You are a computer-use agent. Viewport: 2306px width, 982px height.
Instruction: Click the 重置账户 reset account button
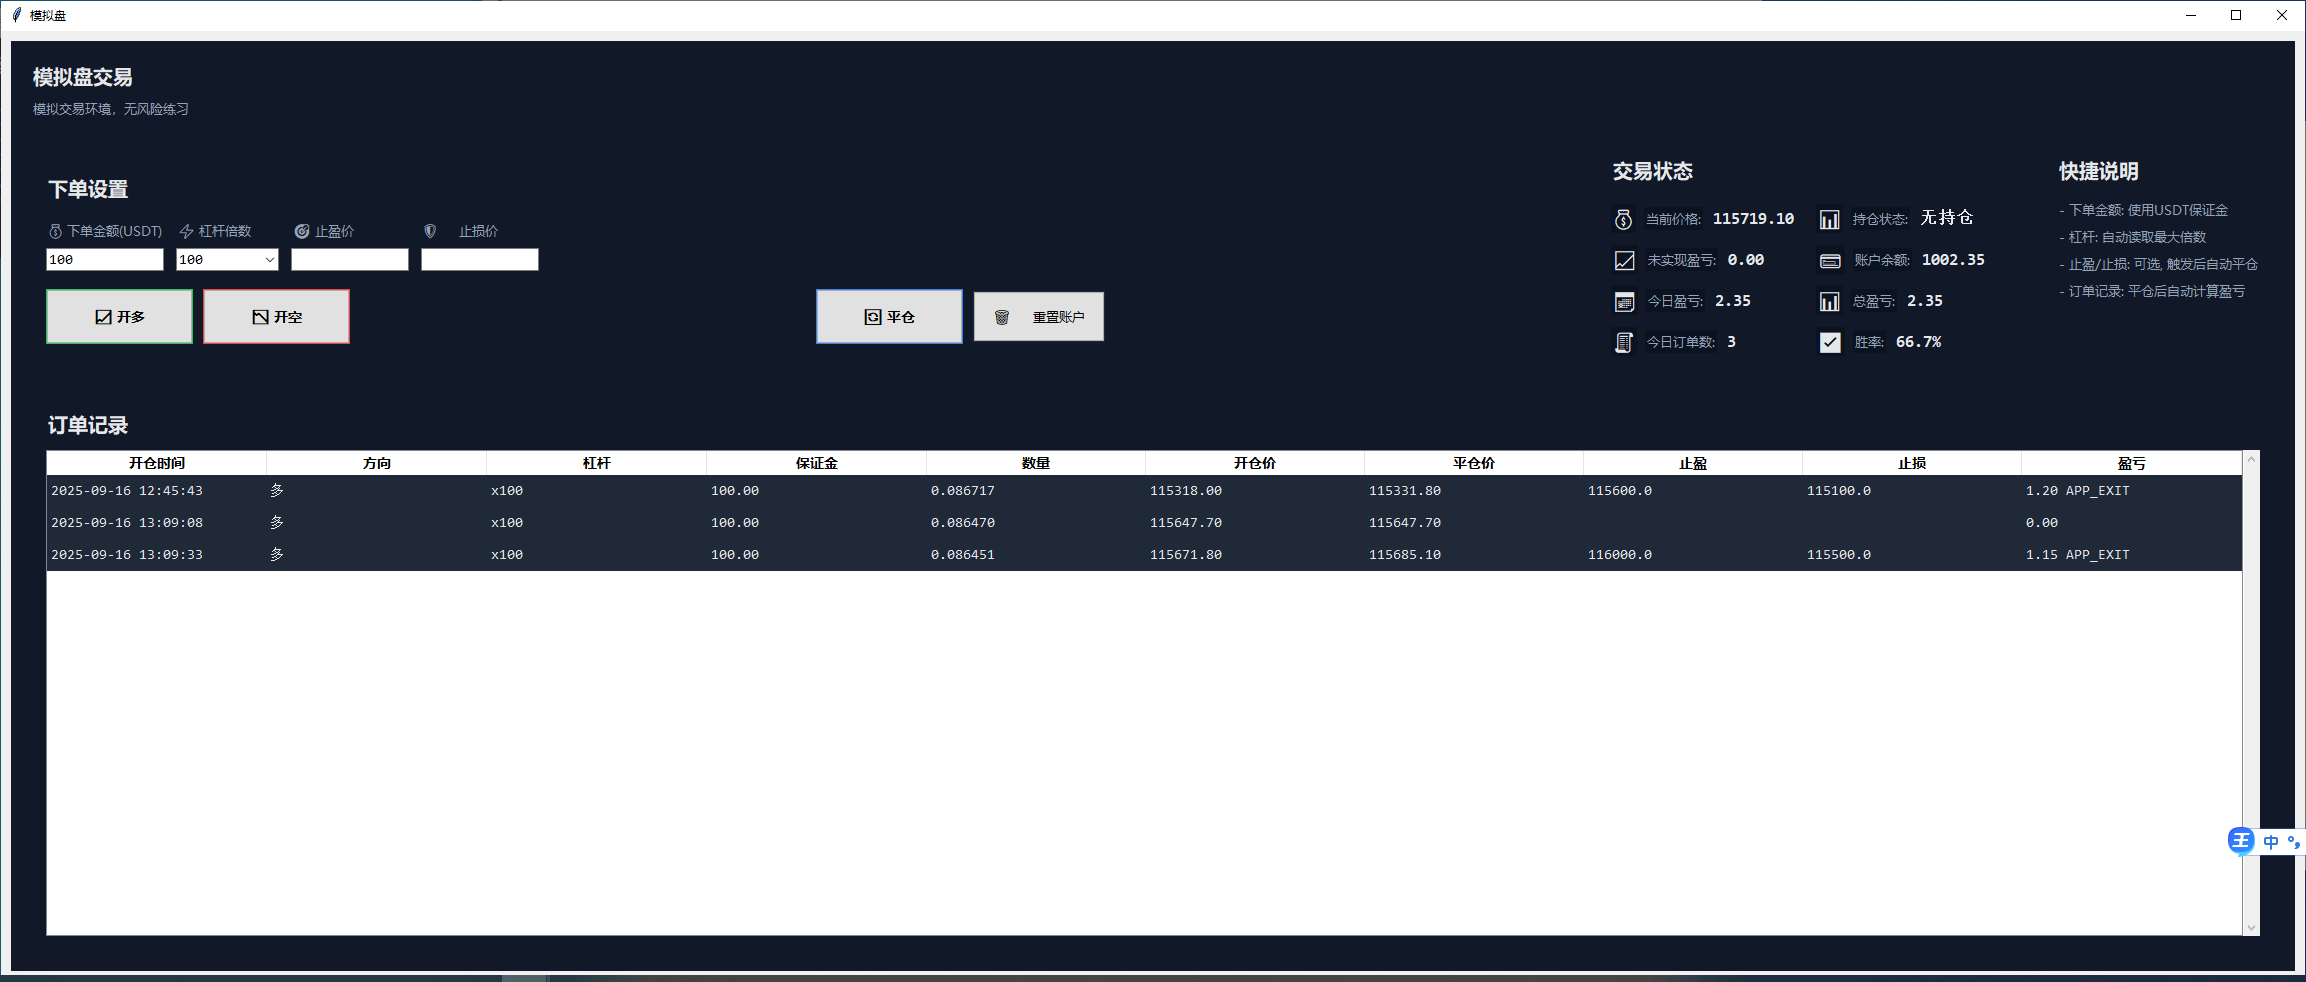[1038, 317]
